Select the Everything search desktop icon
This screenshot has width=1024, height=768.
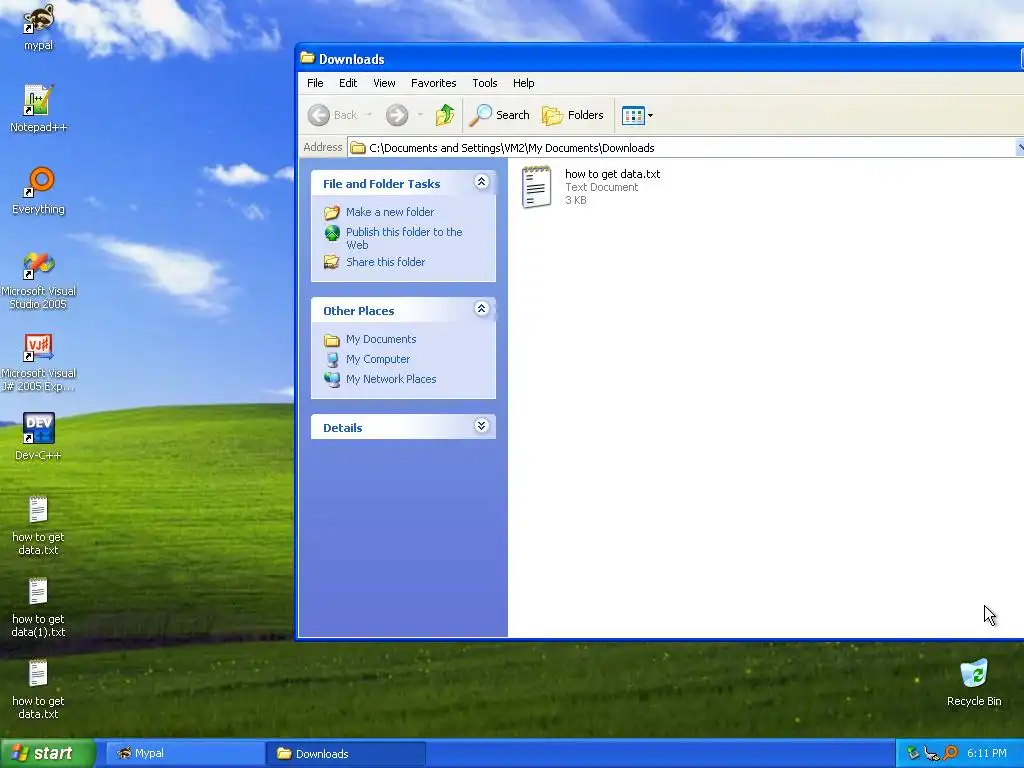click(x=38, y=191)
